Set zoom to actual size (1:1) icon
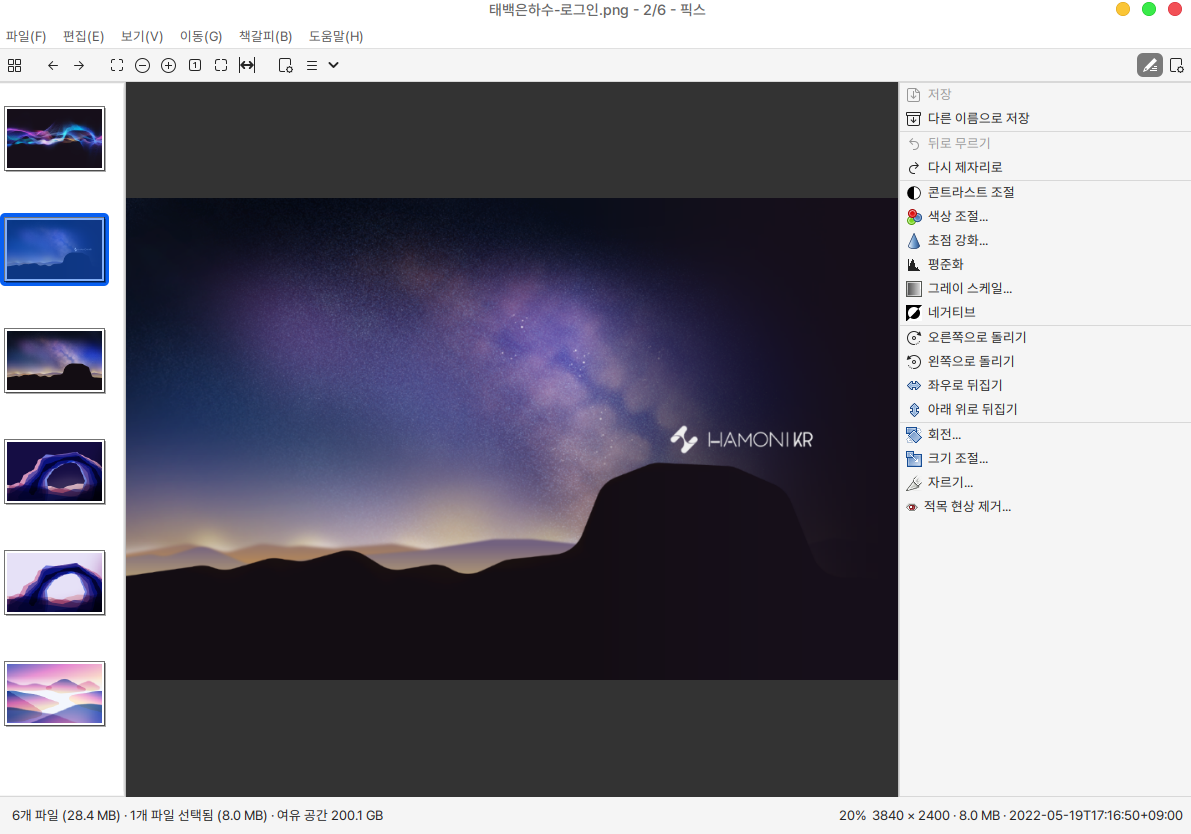This screenshot has width=1191, height=834. [195, 66]
